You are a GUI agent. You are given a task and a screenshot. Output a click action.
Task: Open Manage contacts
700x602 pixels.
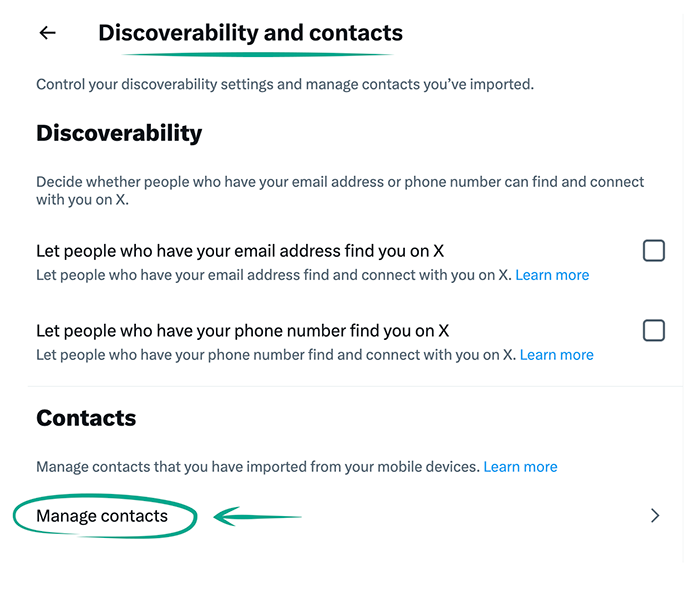click(102, 516)
